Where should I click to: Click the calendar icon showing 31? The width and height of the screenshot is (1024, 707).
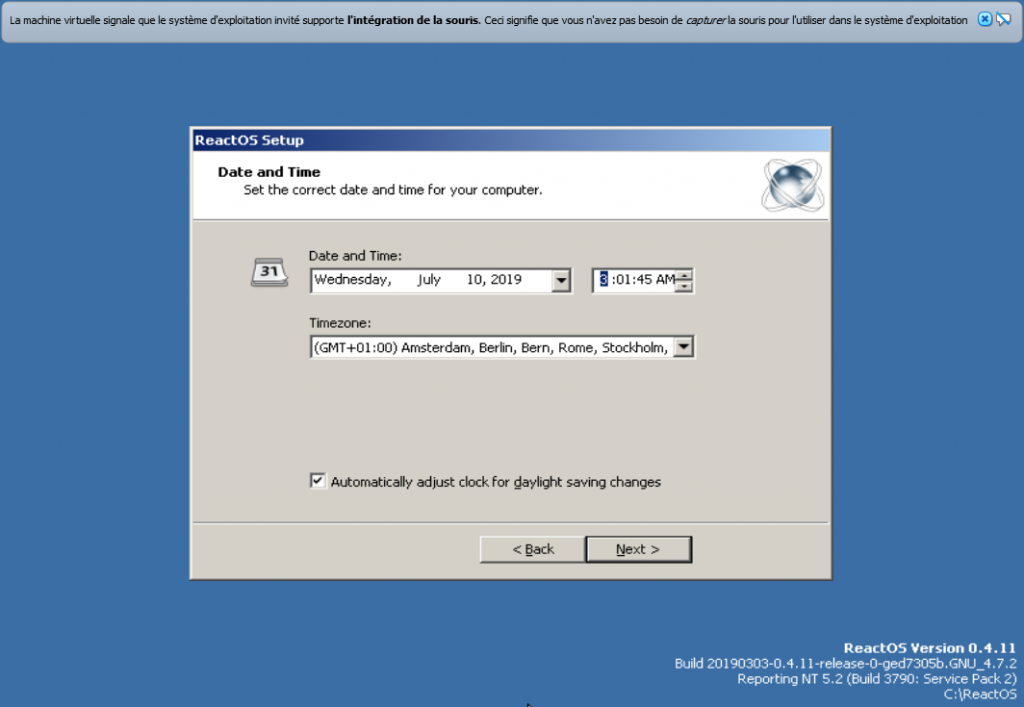coord(268,272)
